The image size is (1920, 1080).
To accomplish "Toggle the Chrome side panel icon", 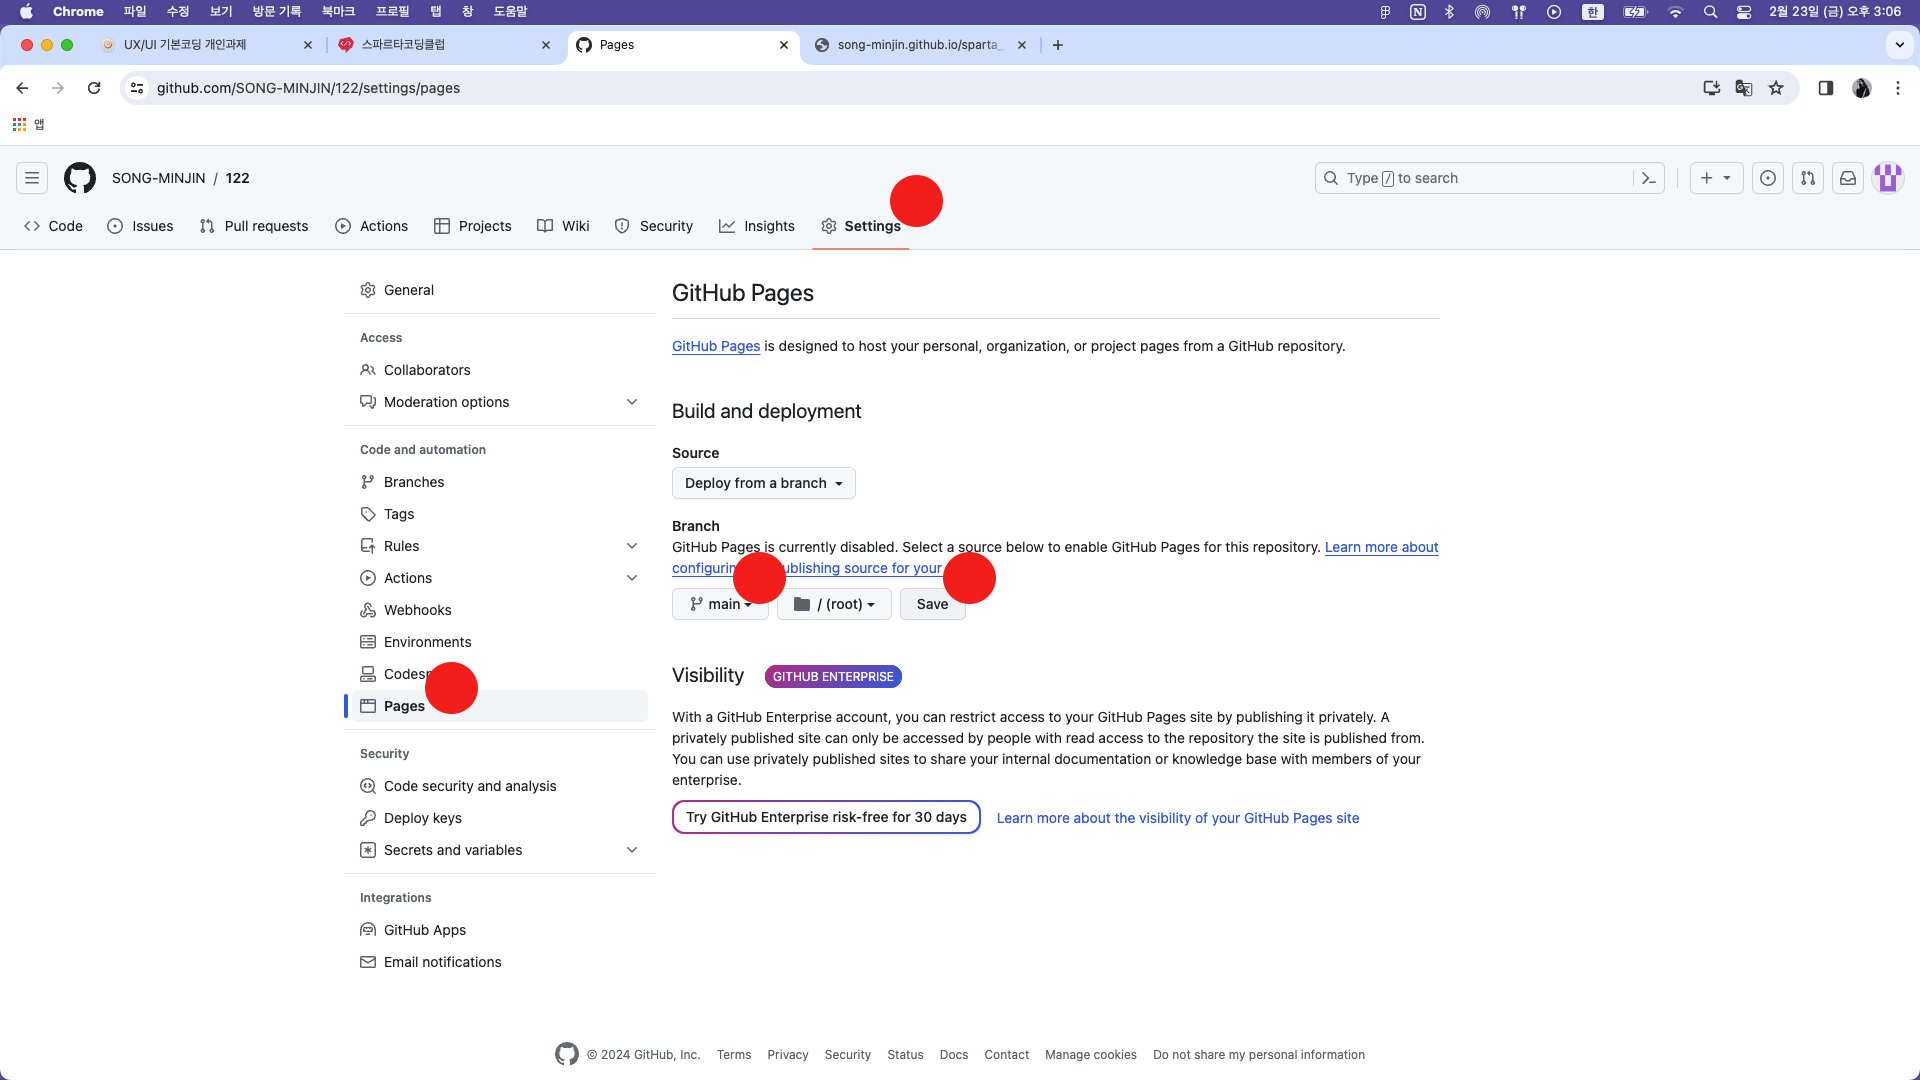I will coord(1826,88).
